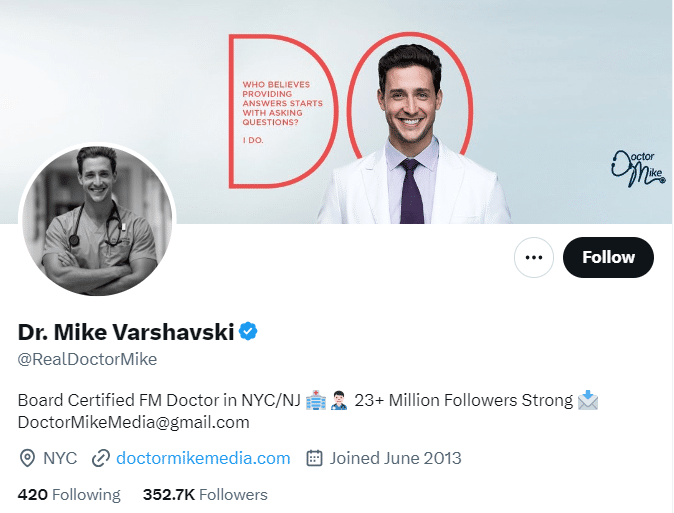View the 420 Following list
The height and width of the screenshot is (513, 674).
click(x=69, y=494)
